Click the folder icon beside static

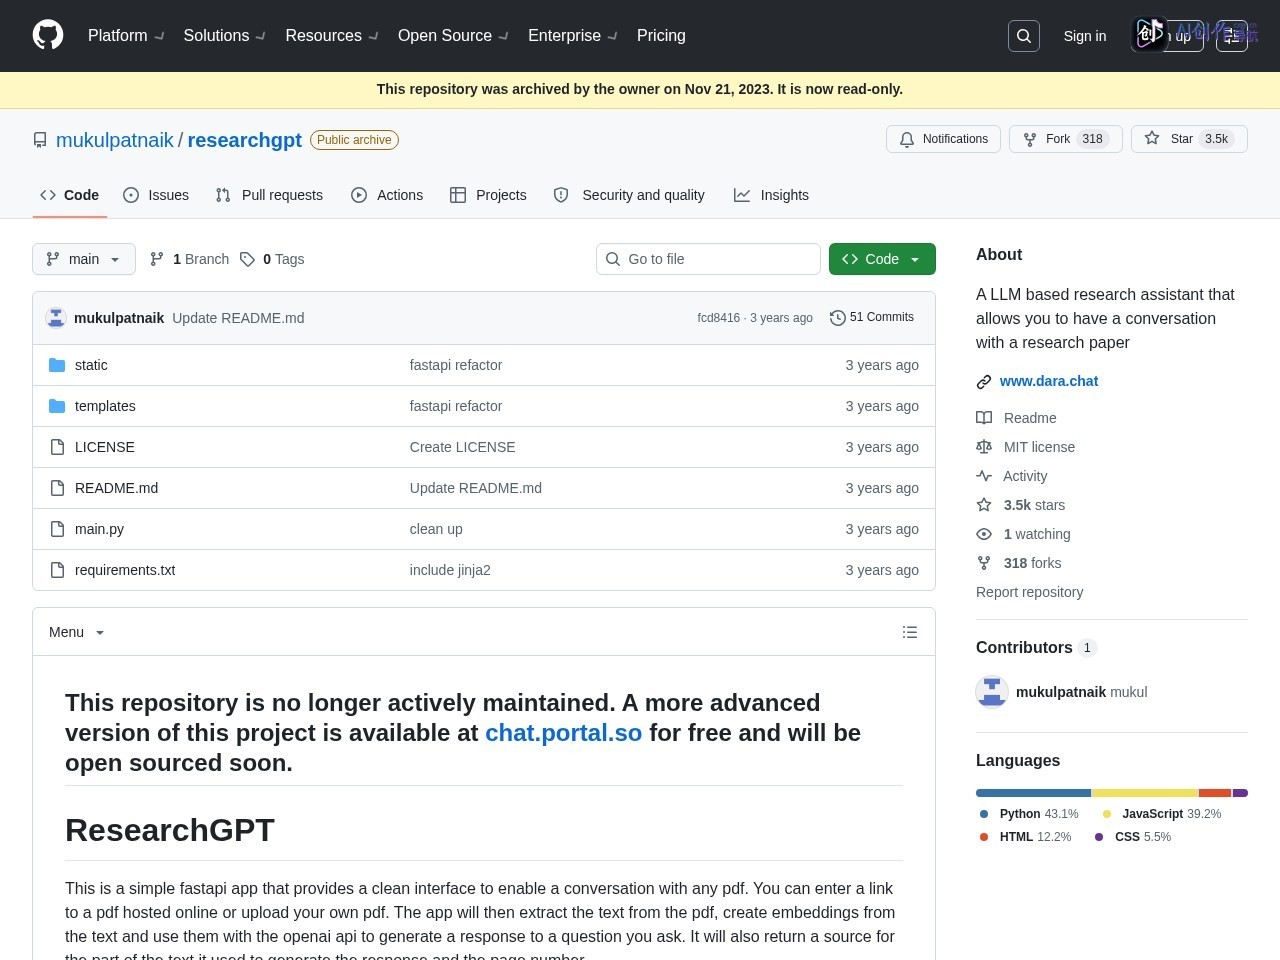point(57,365)
